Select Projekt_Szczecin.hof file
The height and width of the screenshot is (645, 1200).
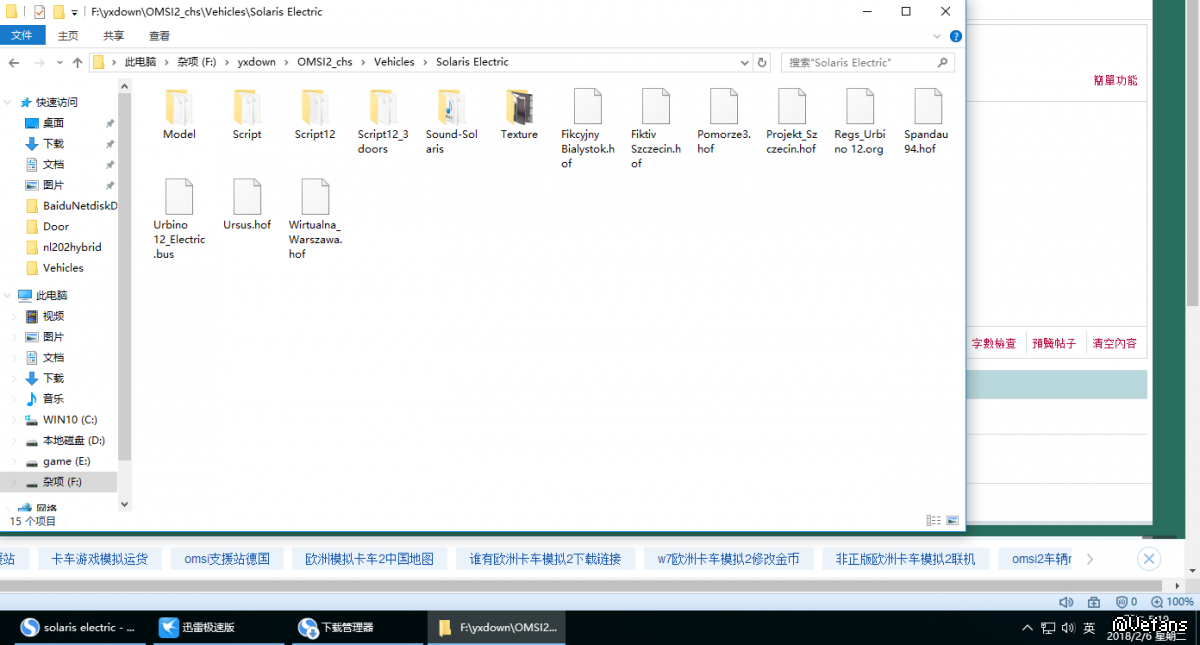[791, 121]
